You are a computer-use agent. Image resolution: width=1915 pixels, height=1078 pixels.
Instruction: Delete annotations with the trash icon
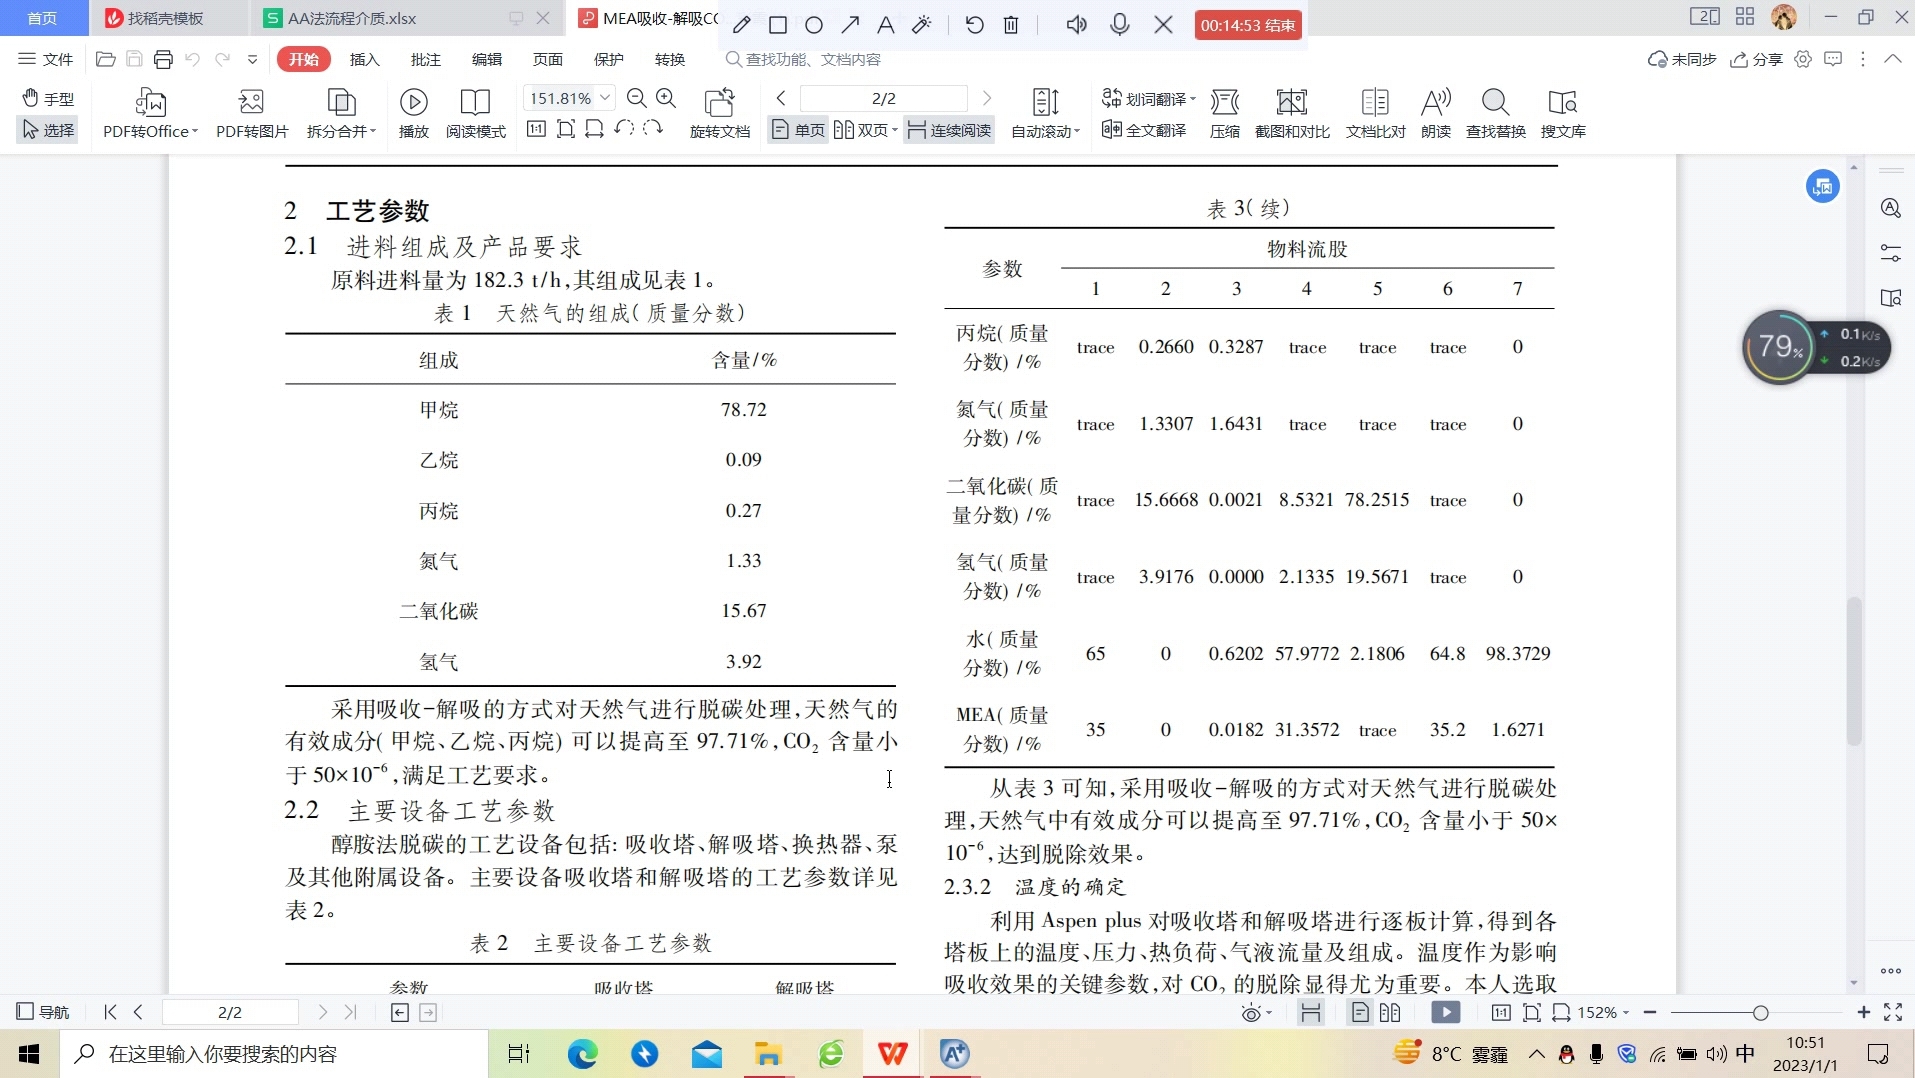pyautogui.click(x=1011, y=25)
